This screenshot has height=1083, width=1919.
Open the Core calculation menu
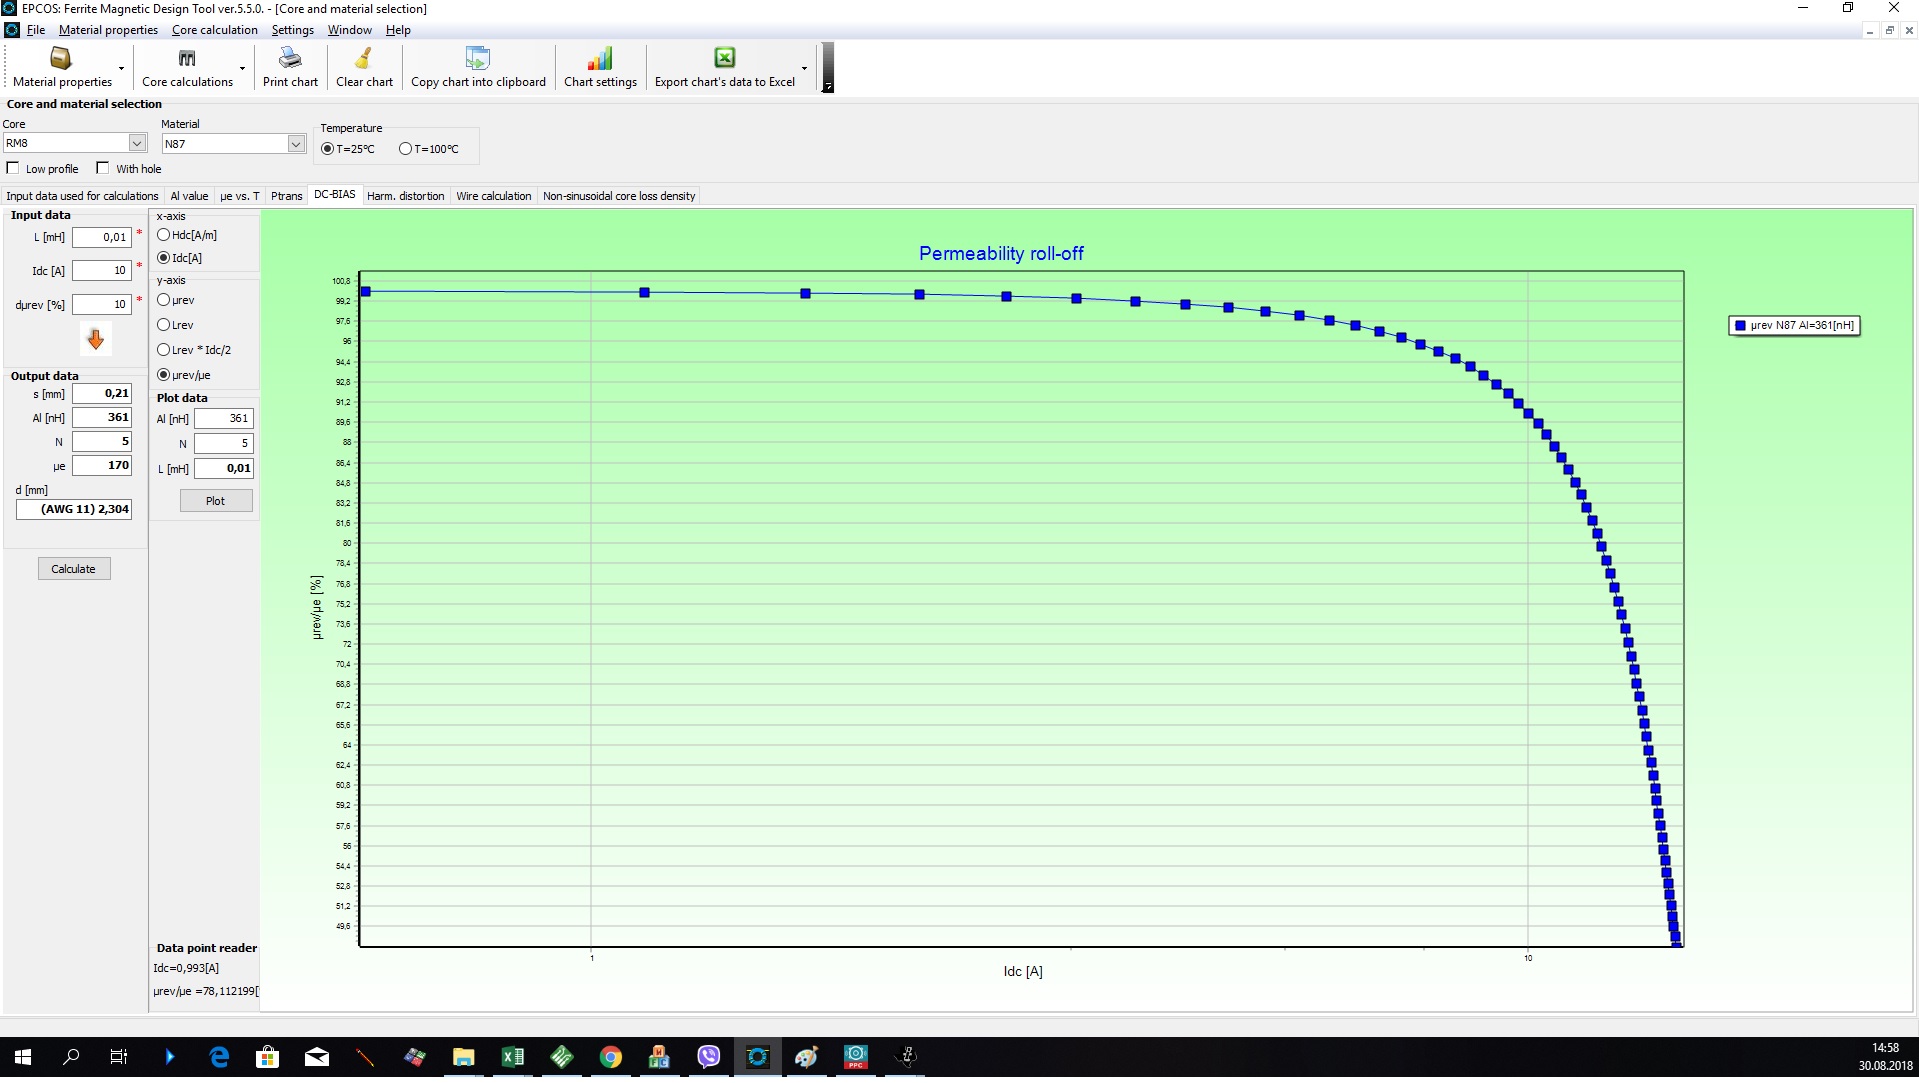pyautogui.click(x=215, y=30)
